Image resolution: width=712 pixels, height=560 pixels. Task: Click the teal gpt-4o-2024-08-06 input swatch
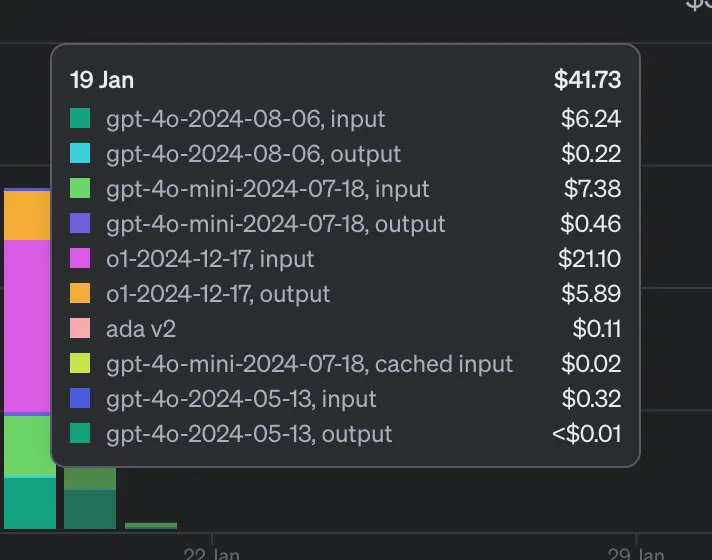[80, 119]
